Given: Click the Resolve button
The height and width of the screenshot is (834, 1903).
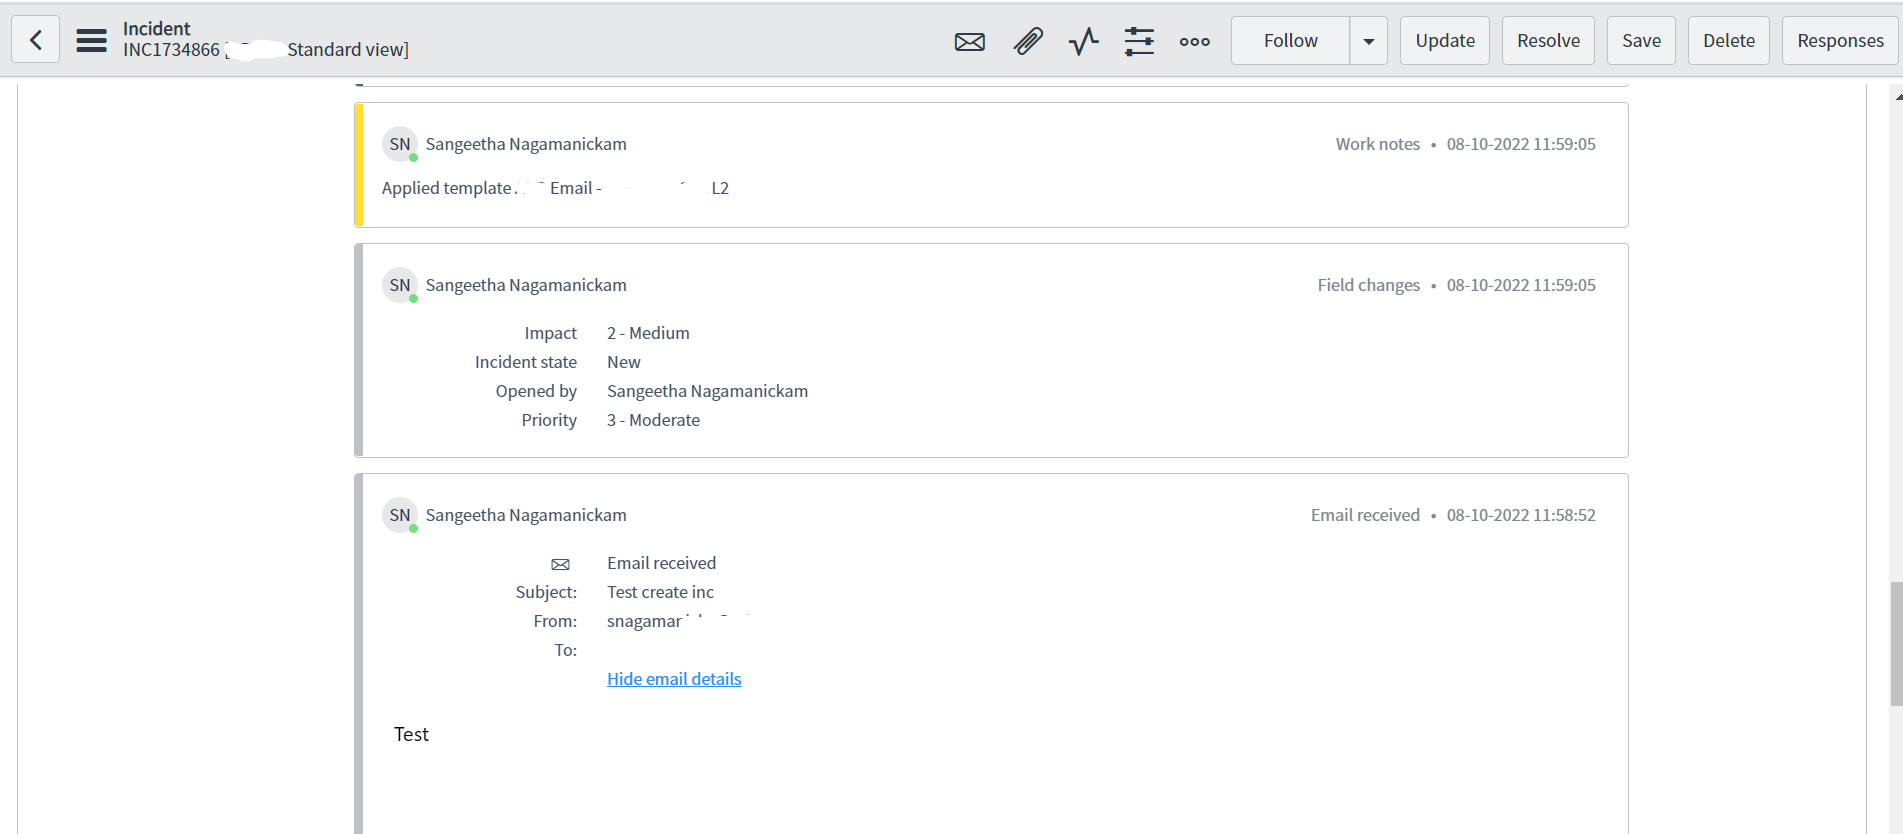Looking at the screenshot, I should 1548,41.
